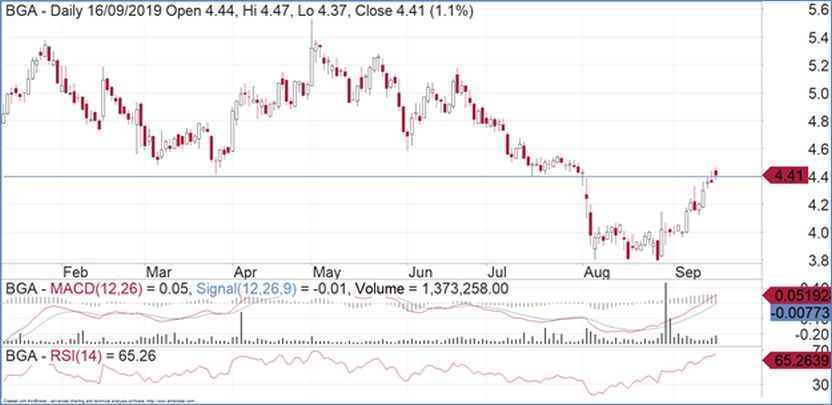Viewport: 832px width, 405px height.
Task: Select the BGA - RSI(14) indicator label
Action: pos(61,354)
